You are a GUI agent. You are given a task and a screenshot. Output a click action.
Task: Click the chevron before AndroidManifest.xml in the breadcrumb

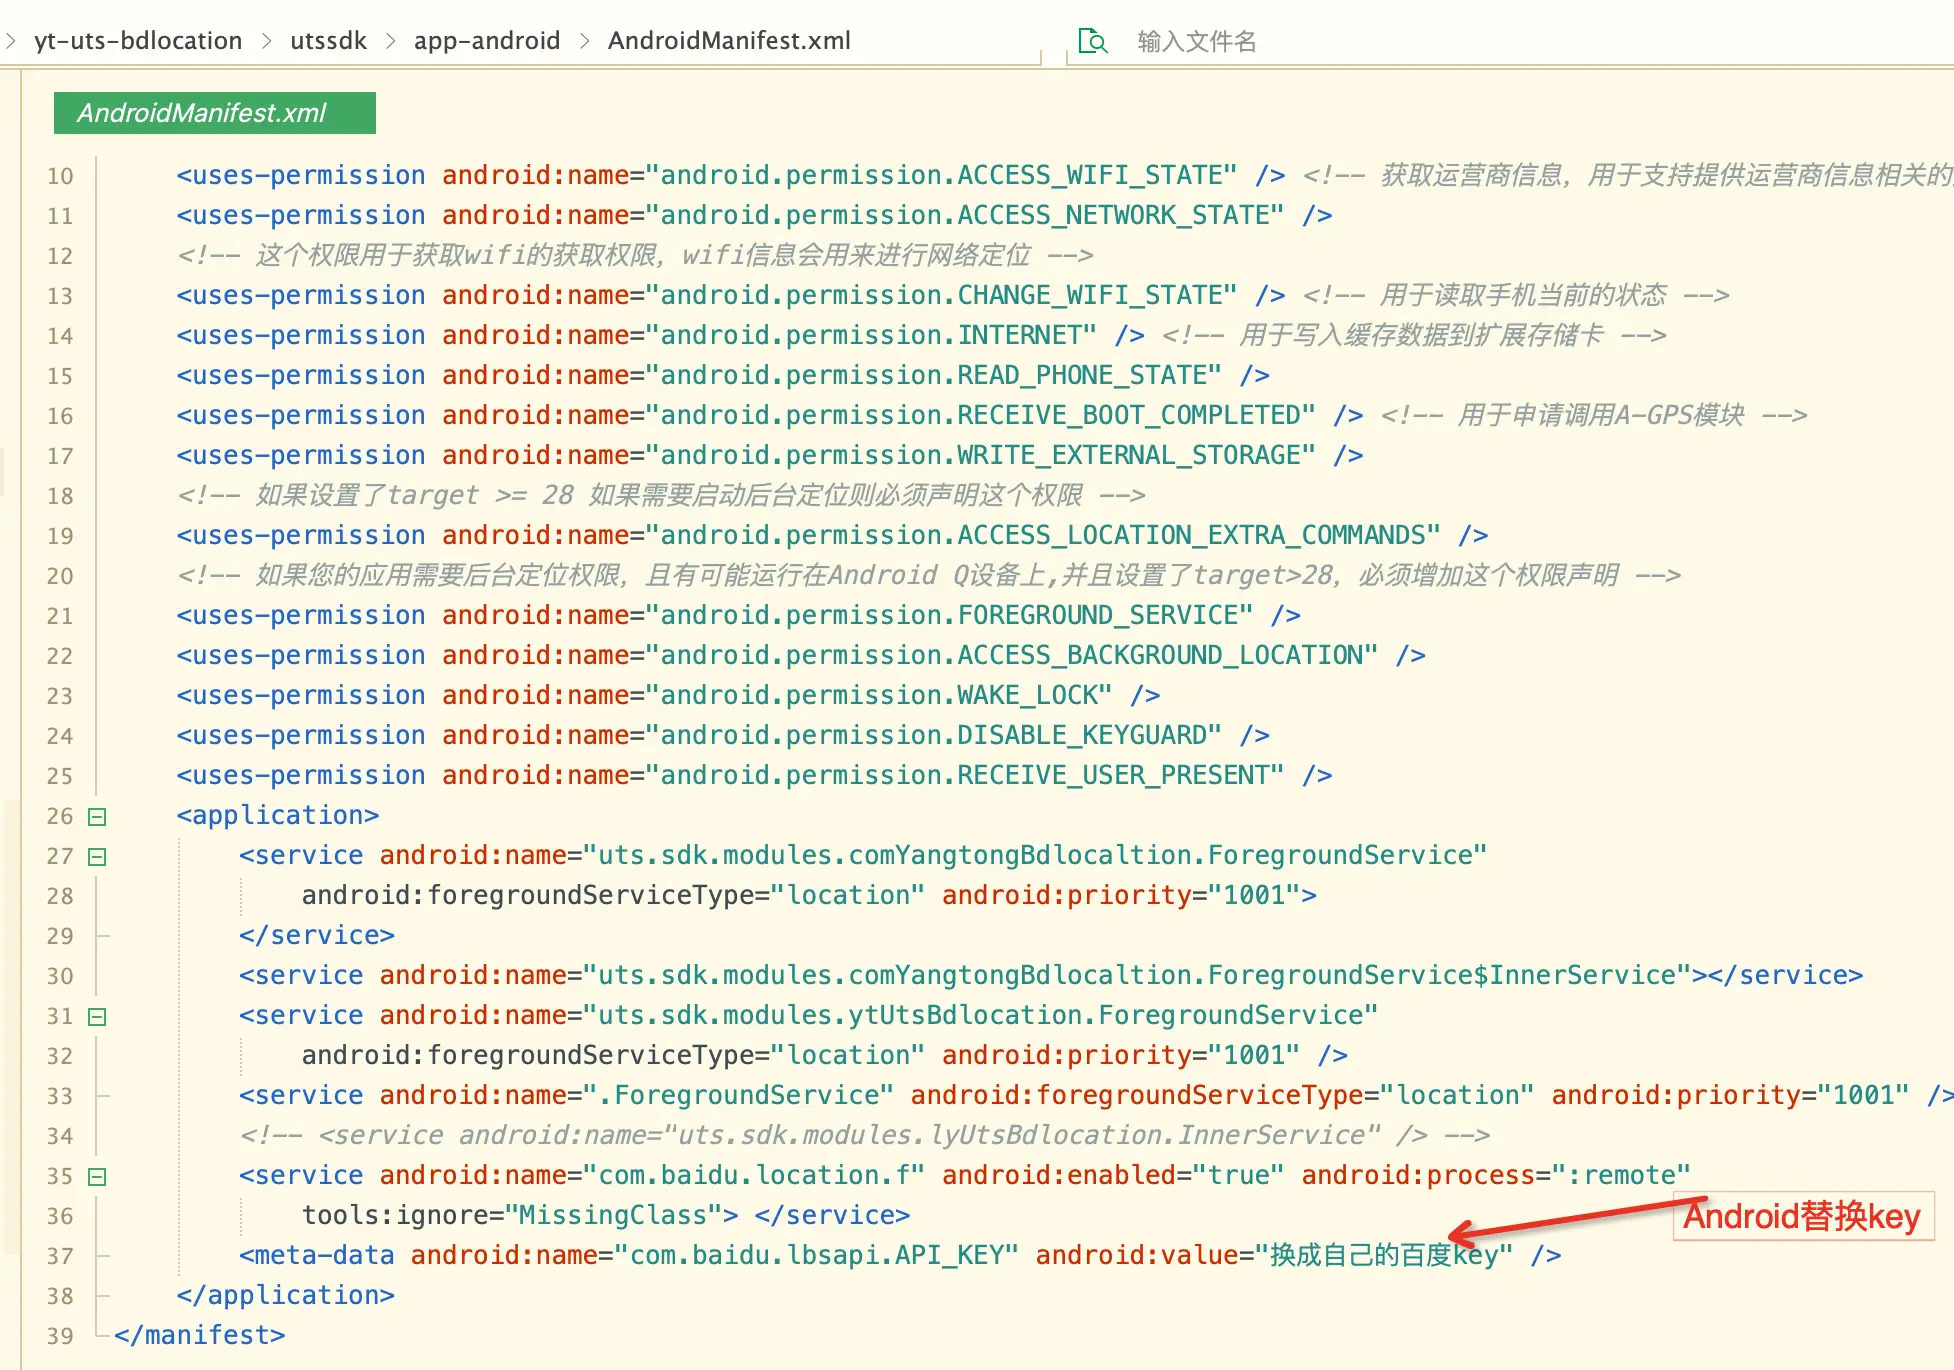[x=584, y=41]
